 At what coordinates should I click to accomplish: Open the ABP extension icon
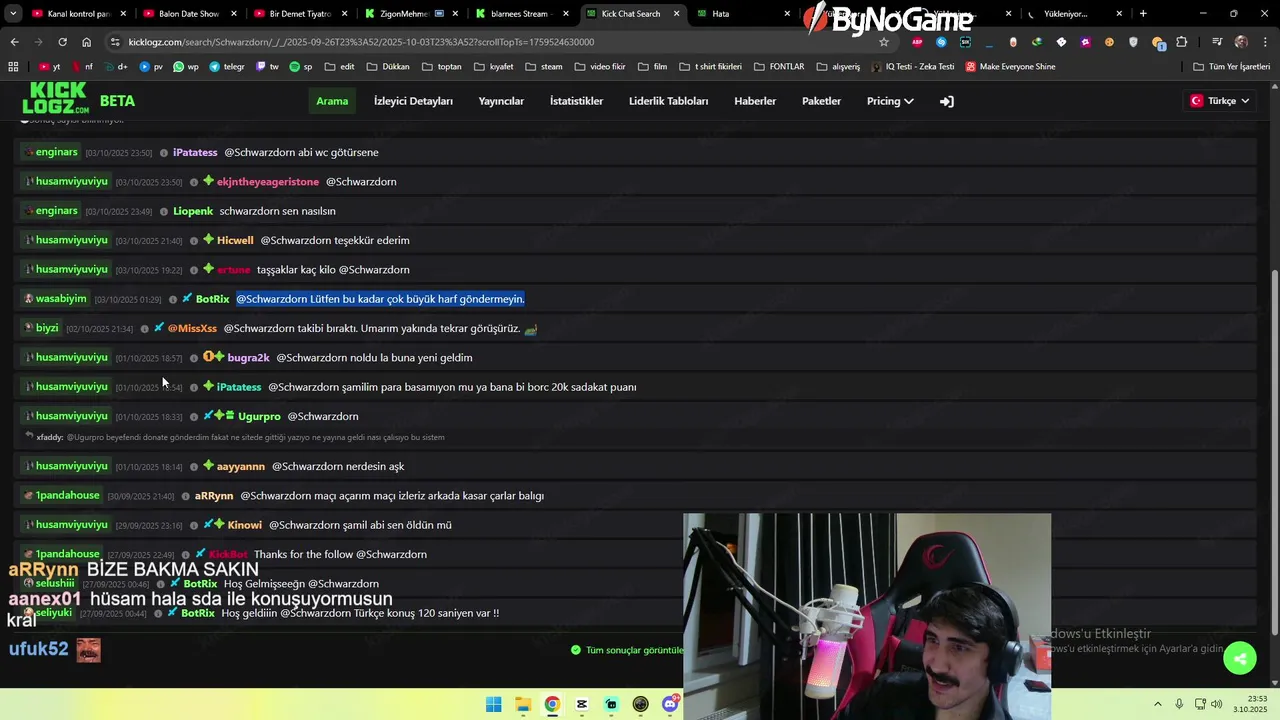pos(917,42)
